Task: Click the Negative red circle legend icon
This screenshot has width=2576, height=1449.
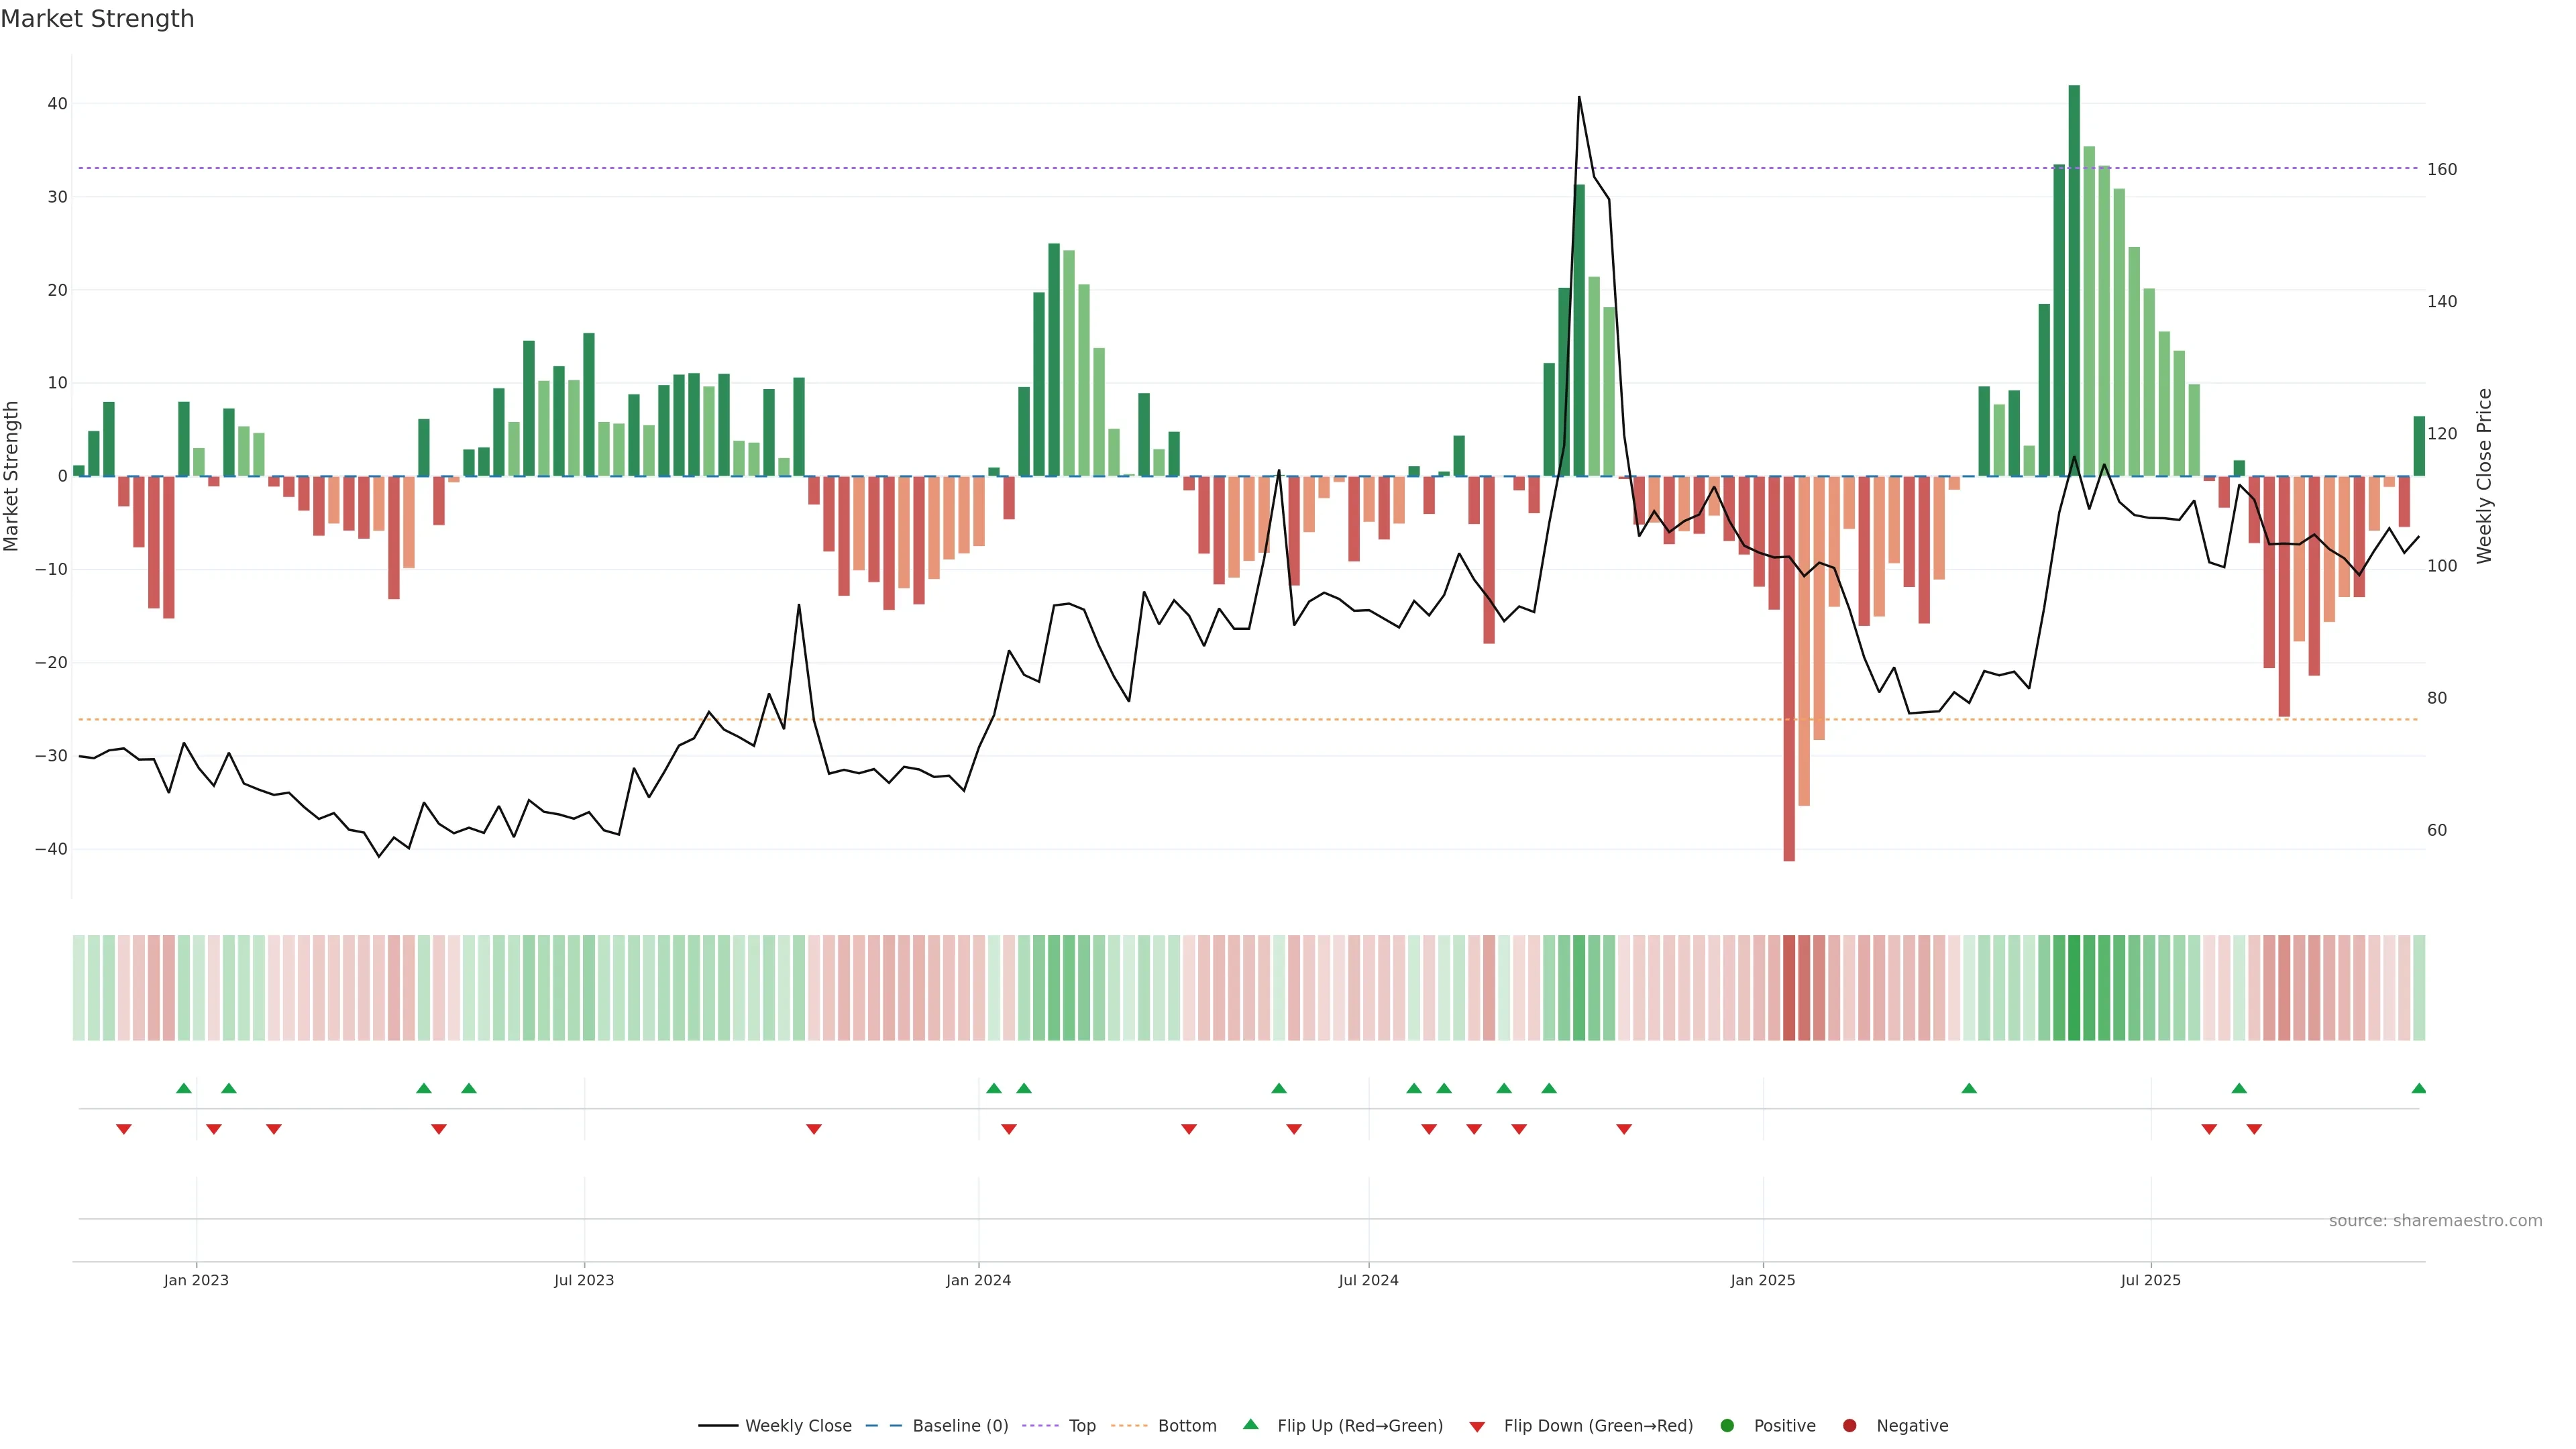Action: (x=1849, y=1426)
